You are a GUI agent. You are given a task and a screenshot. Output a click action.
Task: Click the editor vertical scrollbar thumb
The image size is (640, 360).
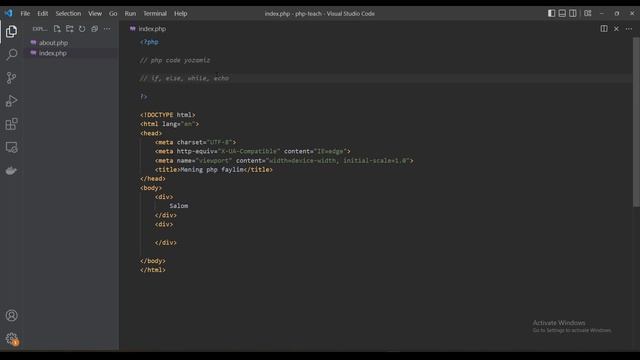click(636, 122)
